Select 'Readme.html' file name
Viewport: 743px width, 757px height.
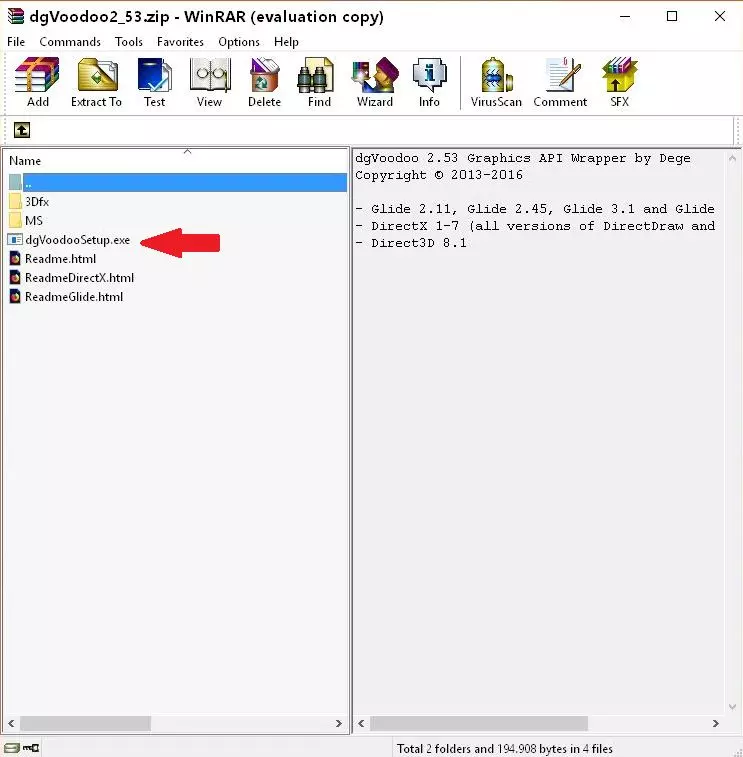pos(60,259)
